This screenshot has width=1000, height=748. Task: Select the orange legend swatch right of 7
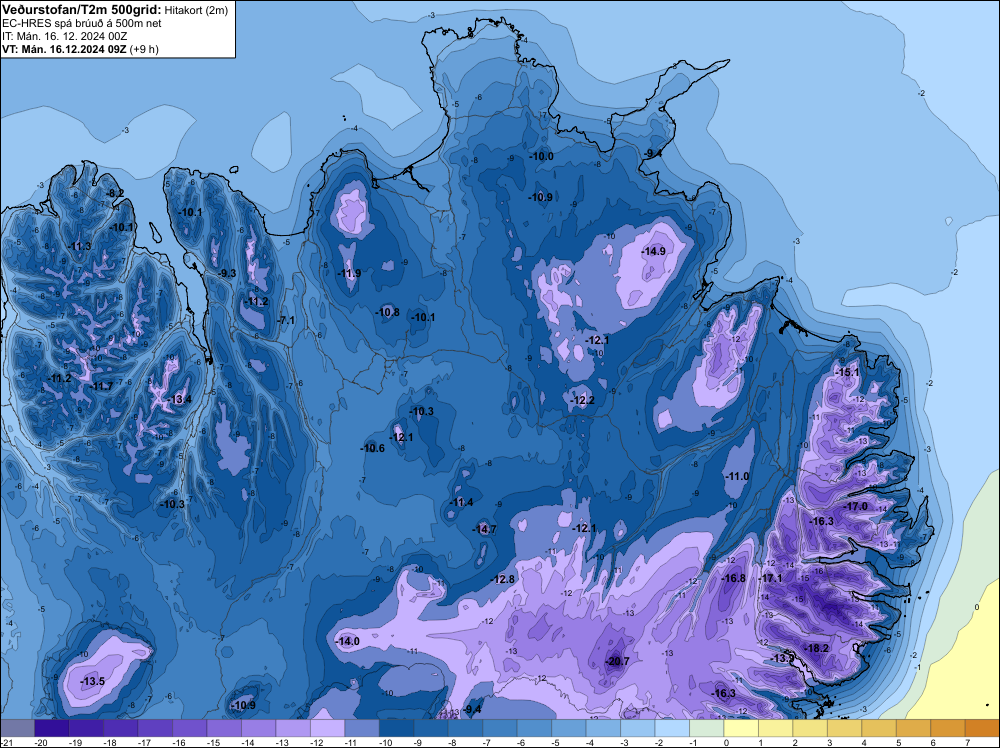tap(982, 728)
